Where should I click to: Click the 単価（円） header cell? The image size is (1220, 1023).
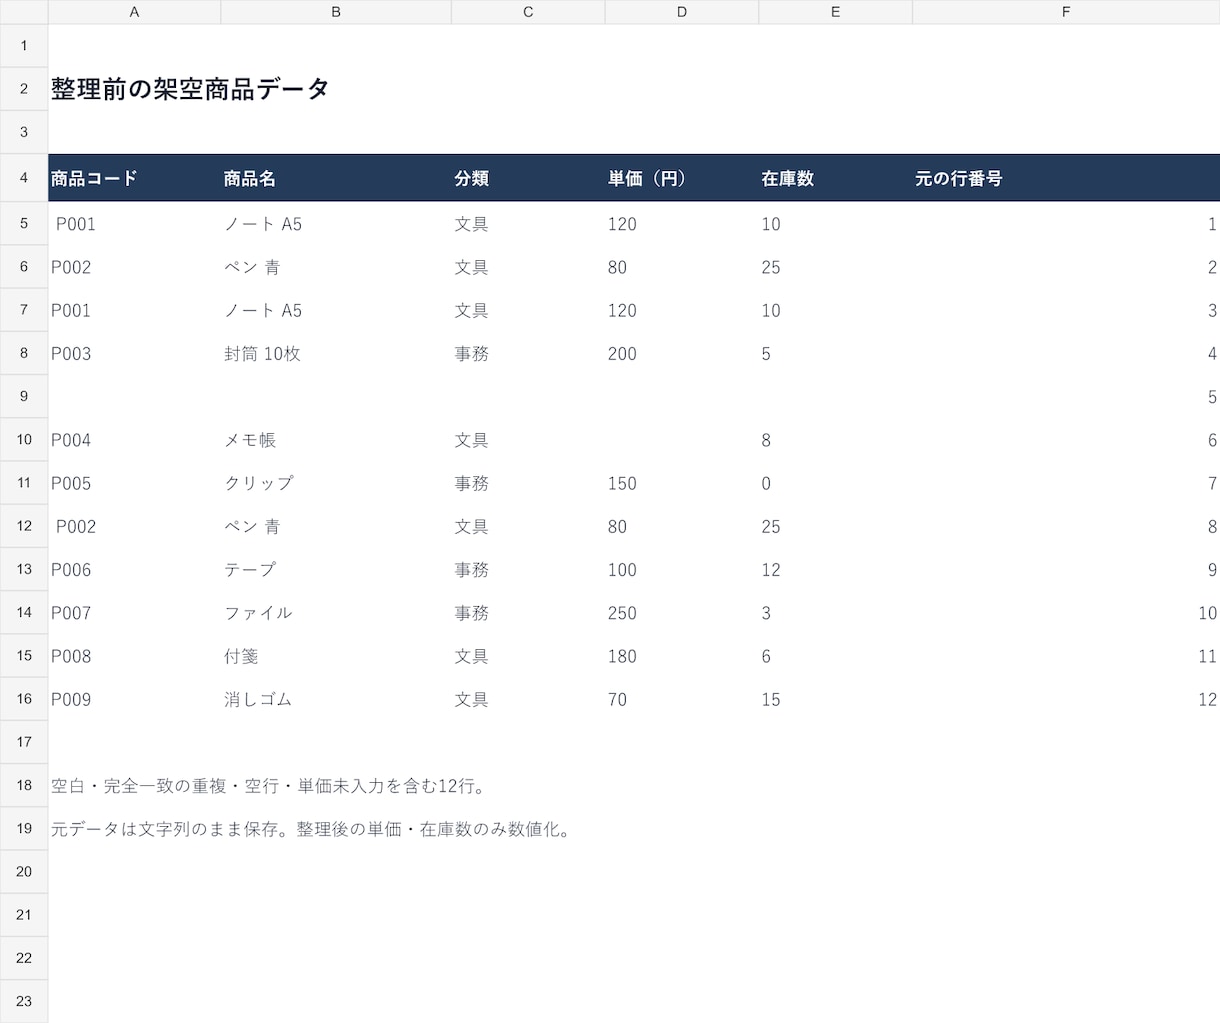(x=682, y=178)
